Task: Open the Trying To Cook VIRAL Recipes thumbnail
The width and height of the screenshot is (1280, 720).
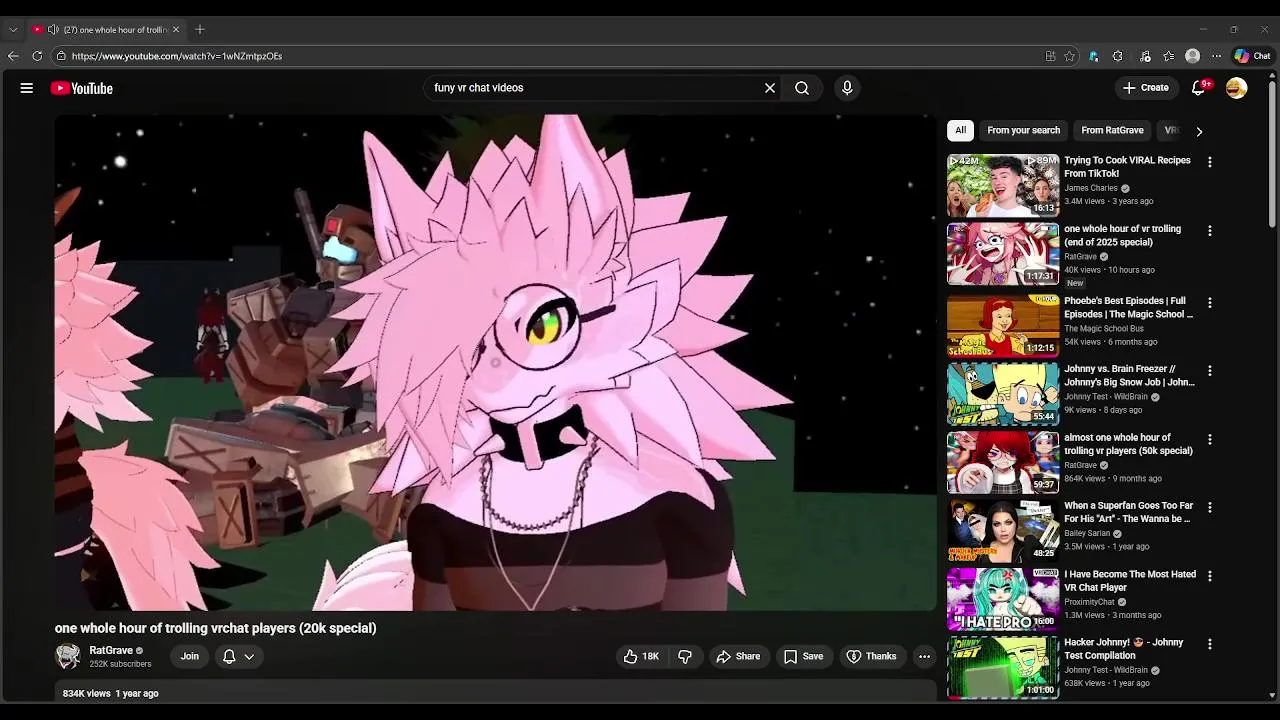Action: tap(1003, 185)
